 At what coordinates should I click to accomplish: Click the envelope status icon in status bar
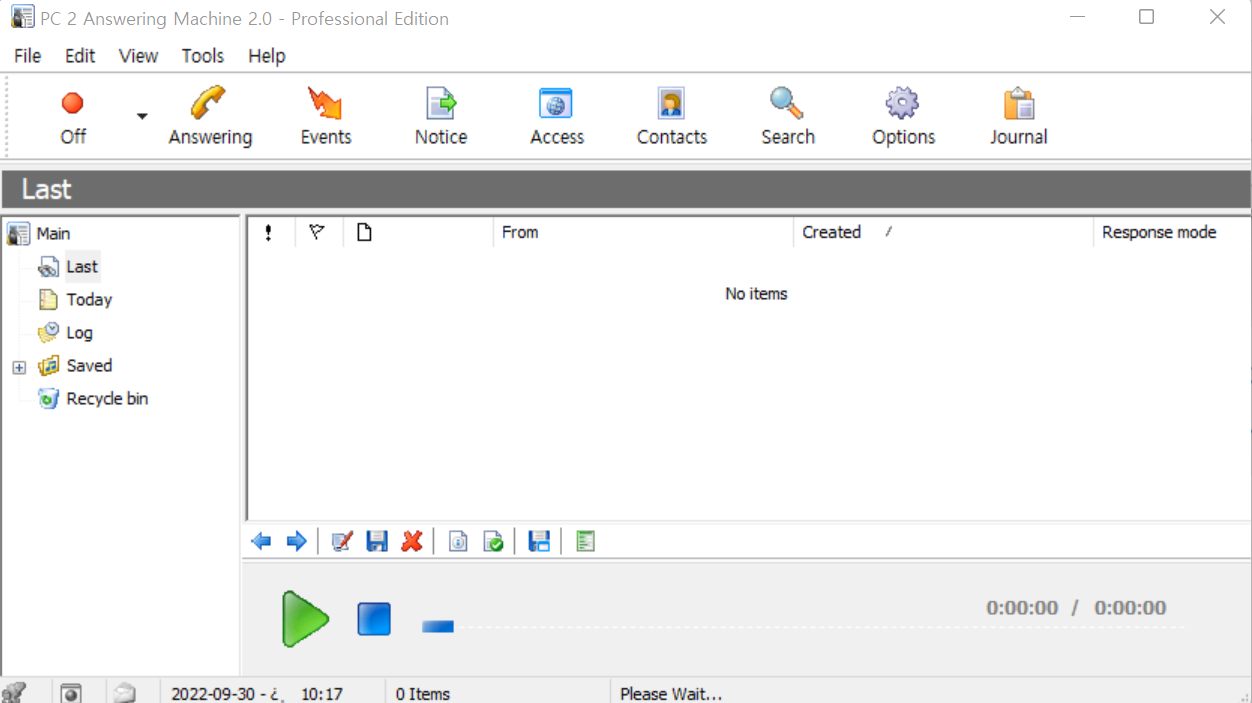(125, 692)
